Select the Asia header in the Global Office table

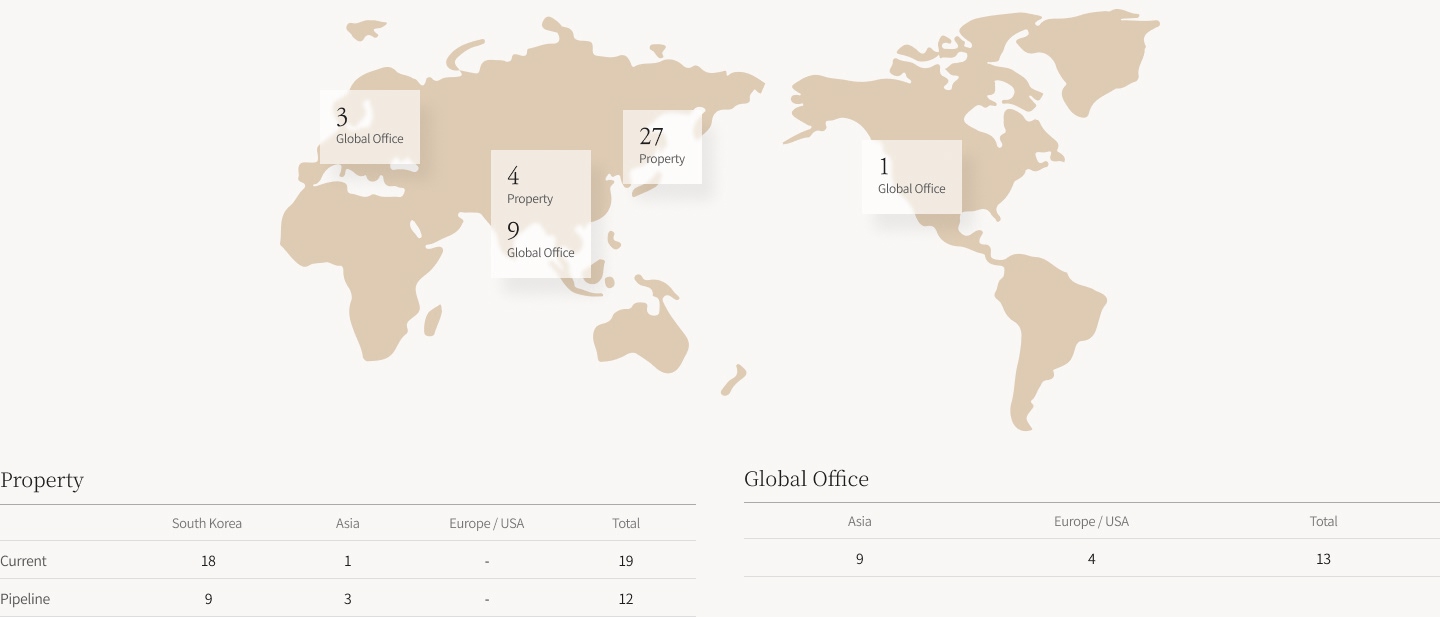(x=860, y=521)
